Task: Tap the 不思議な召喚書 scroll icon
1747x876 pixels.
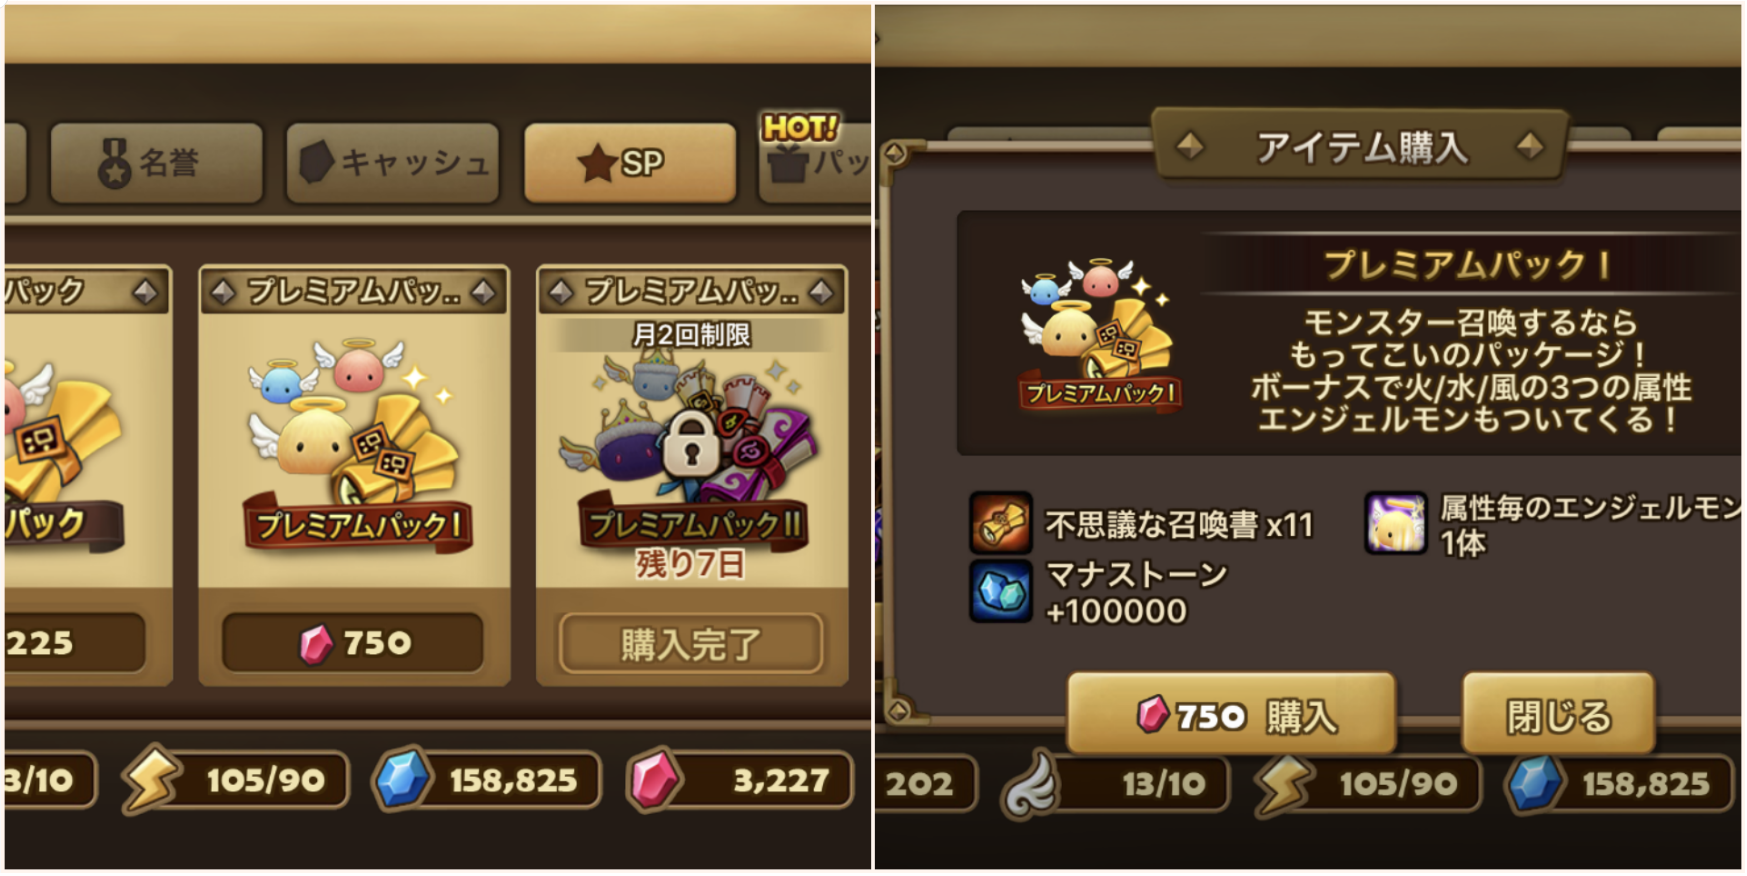Action: [x=1000, y=523]
